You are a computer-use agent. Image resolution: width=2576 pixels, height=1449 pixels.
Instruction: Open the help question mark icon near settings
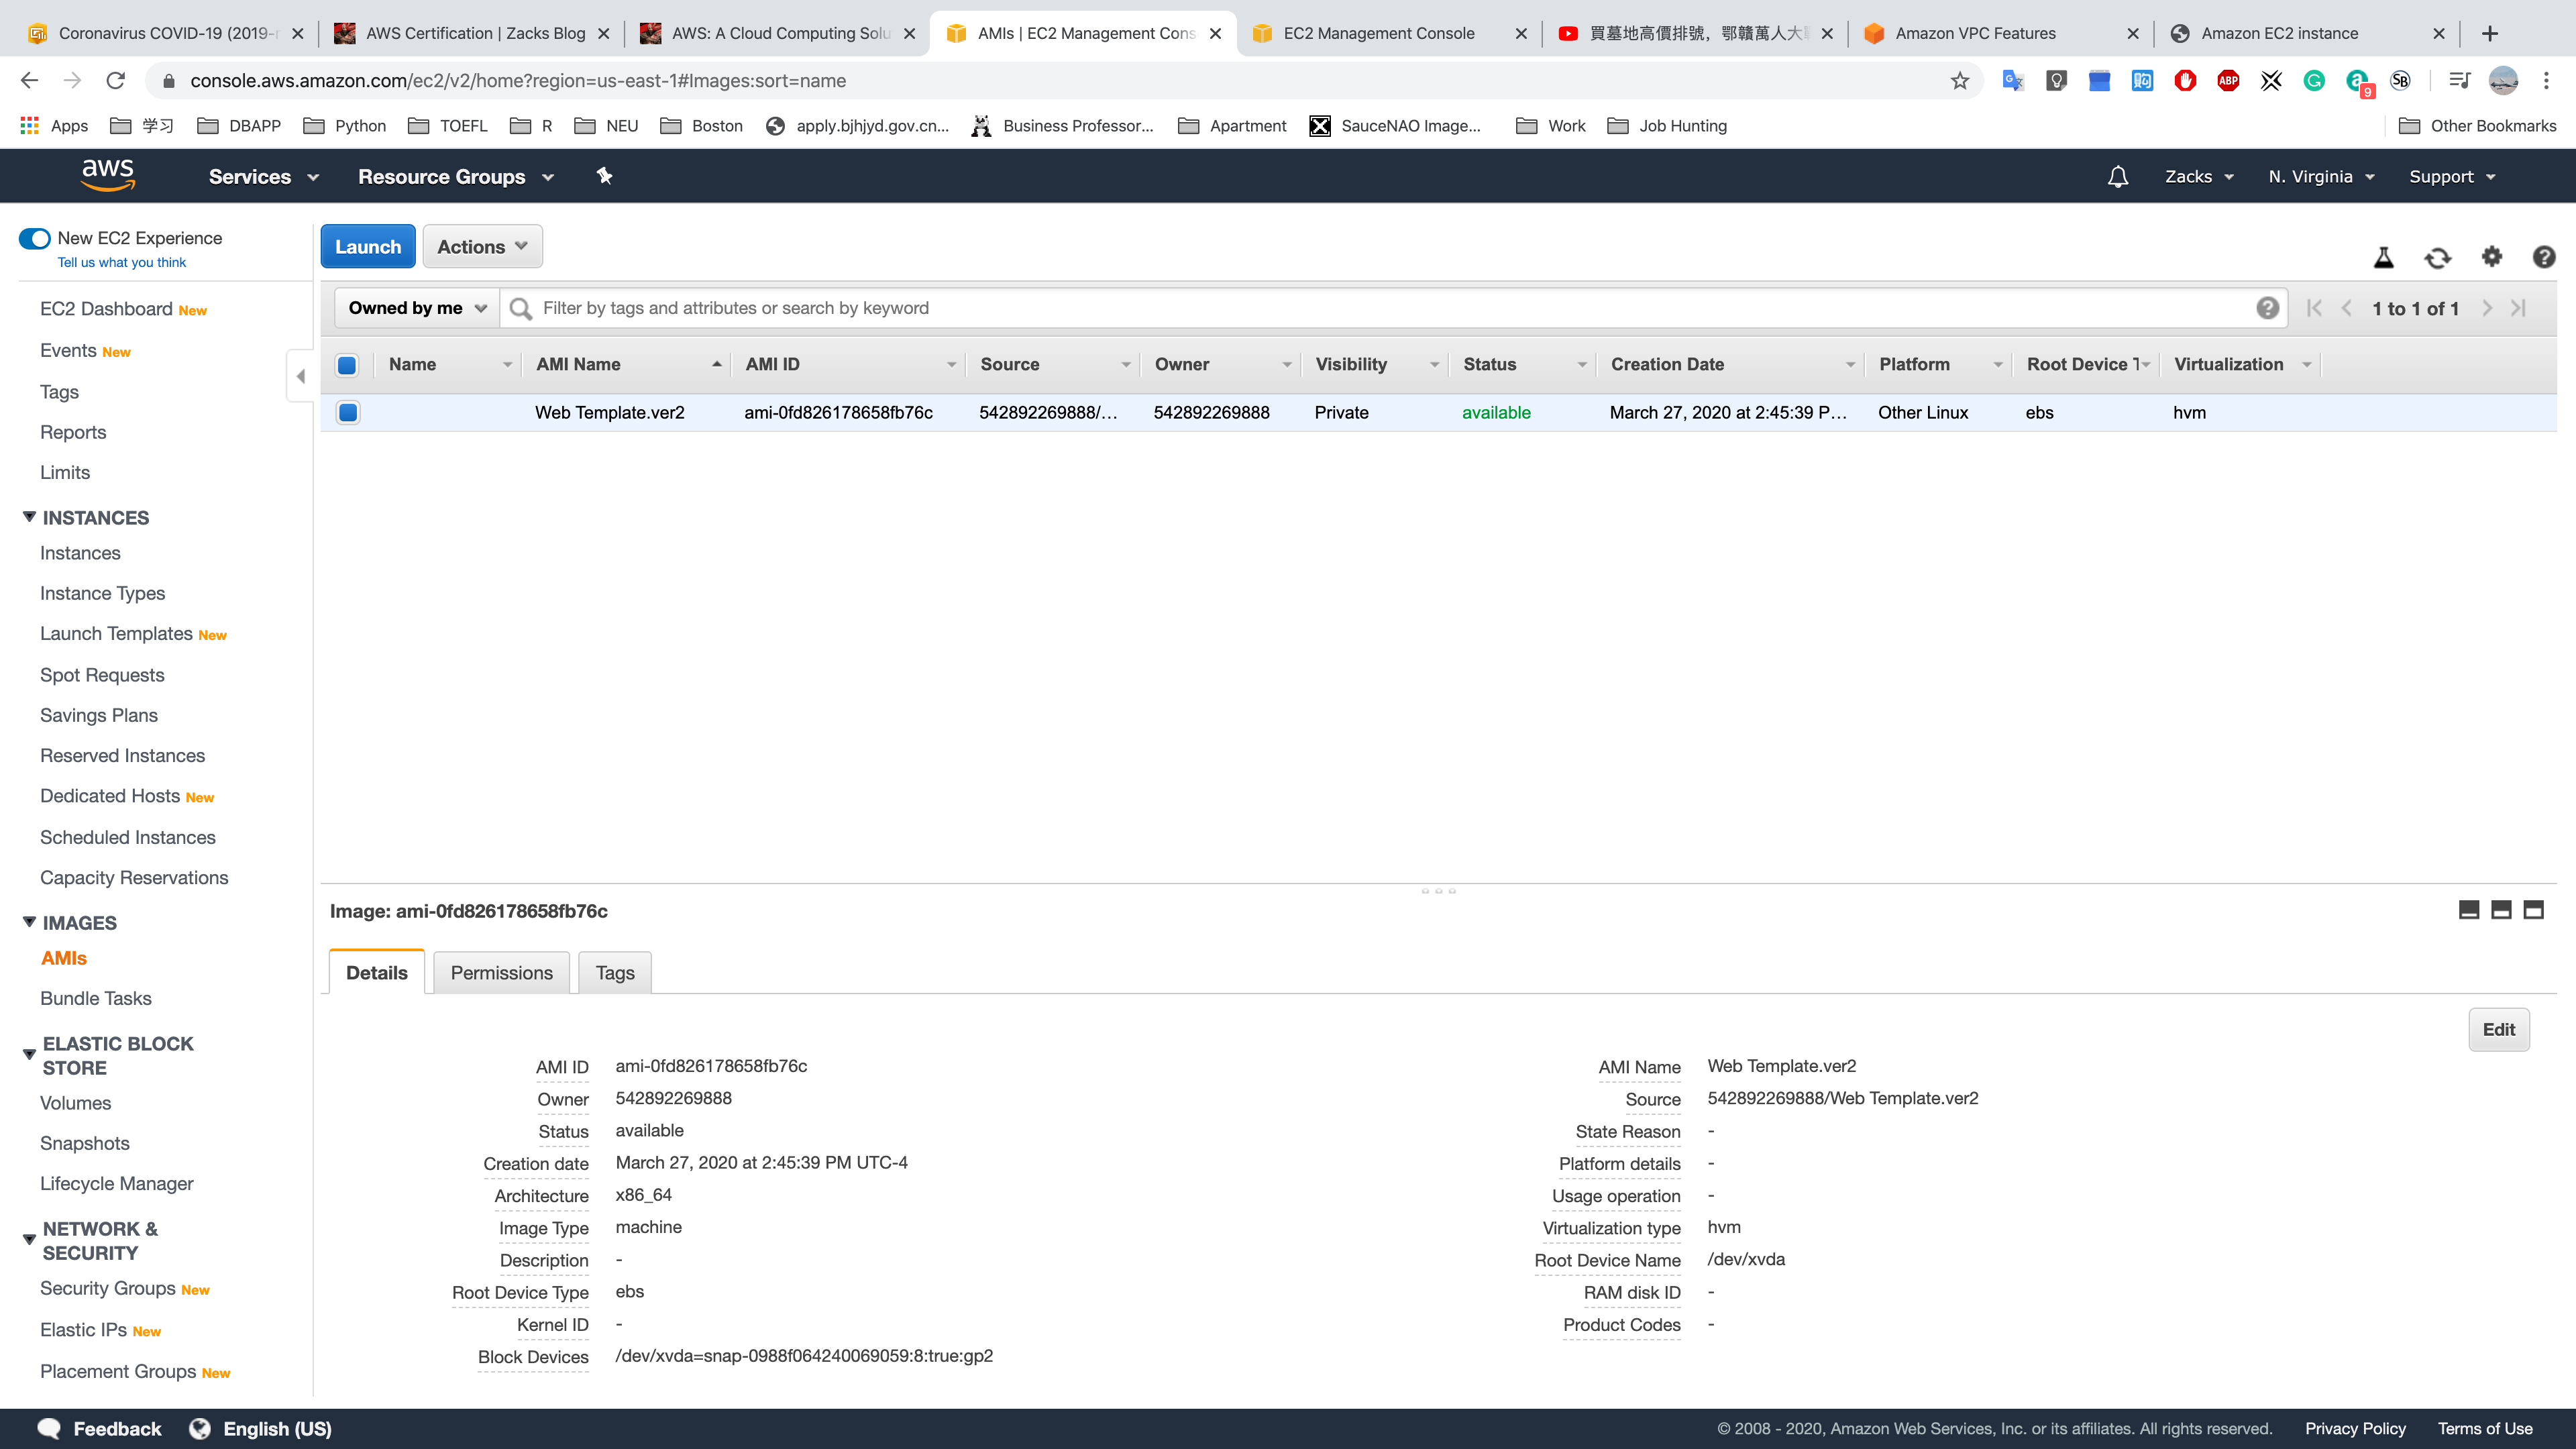tap(2544, 257)
